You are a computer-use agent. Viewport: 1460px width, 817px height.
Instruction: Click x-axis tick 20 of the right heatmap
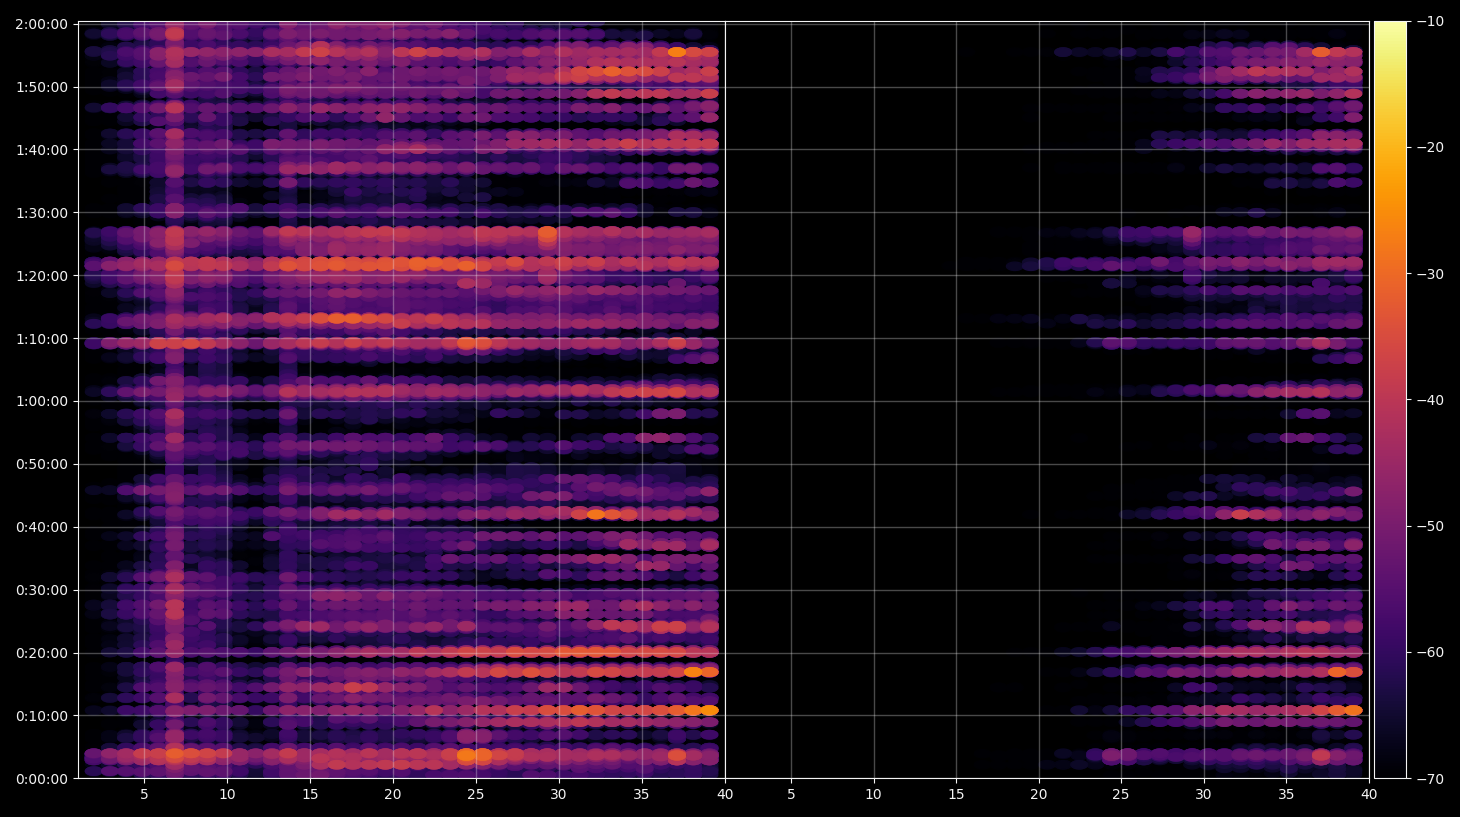pyautogui.click(x=1039, y=795)
